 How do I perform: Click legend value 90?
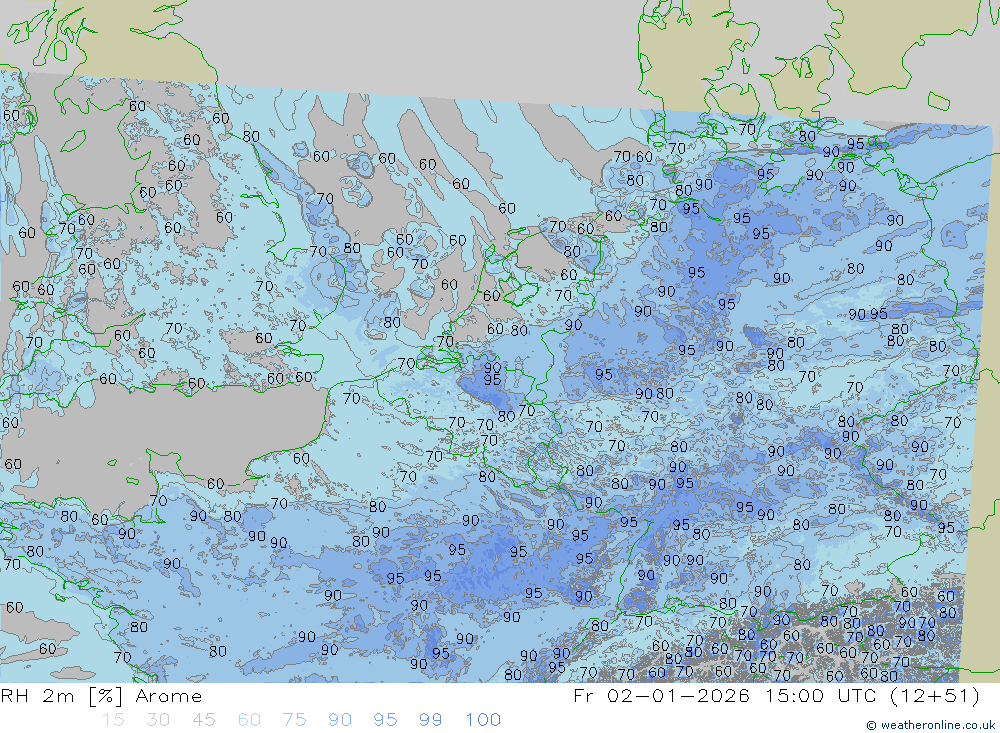pyautogui.click(x=340, y=720)
